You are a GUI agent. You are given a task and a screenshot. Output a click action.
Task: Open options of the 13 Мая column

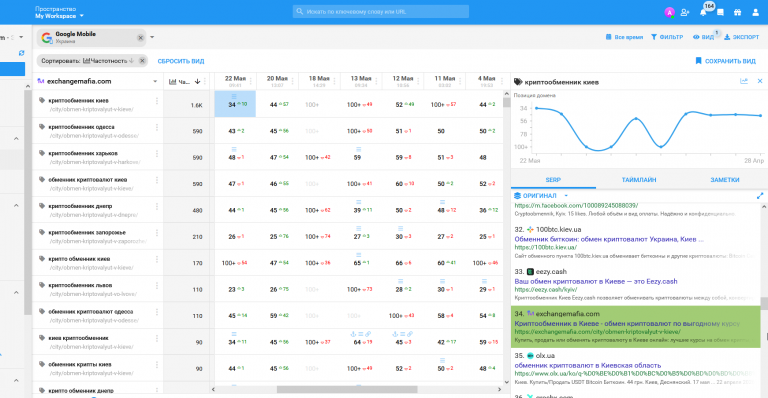pos(376,81)
